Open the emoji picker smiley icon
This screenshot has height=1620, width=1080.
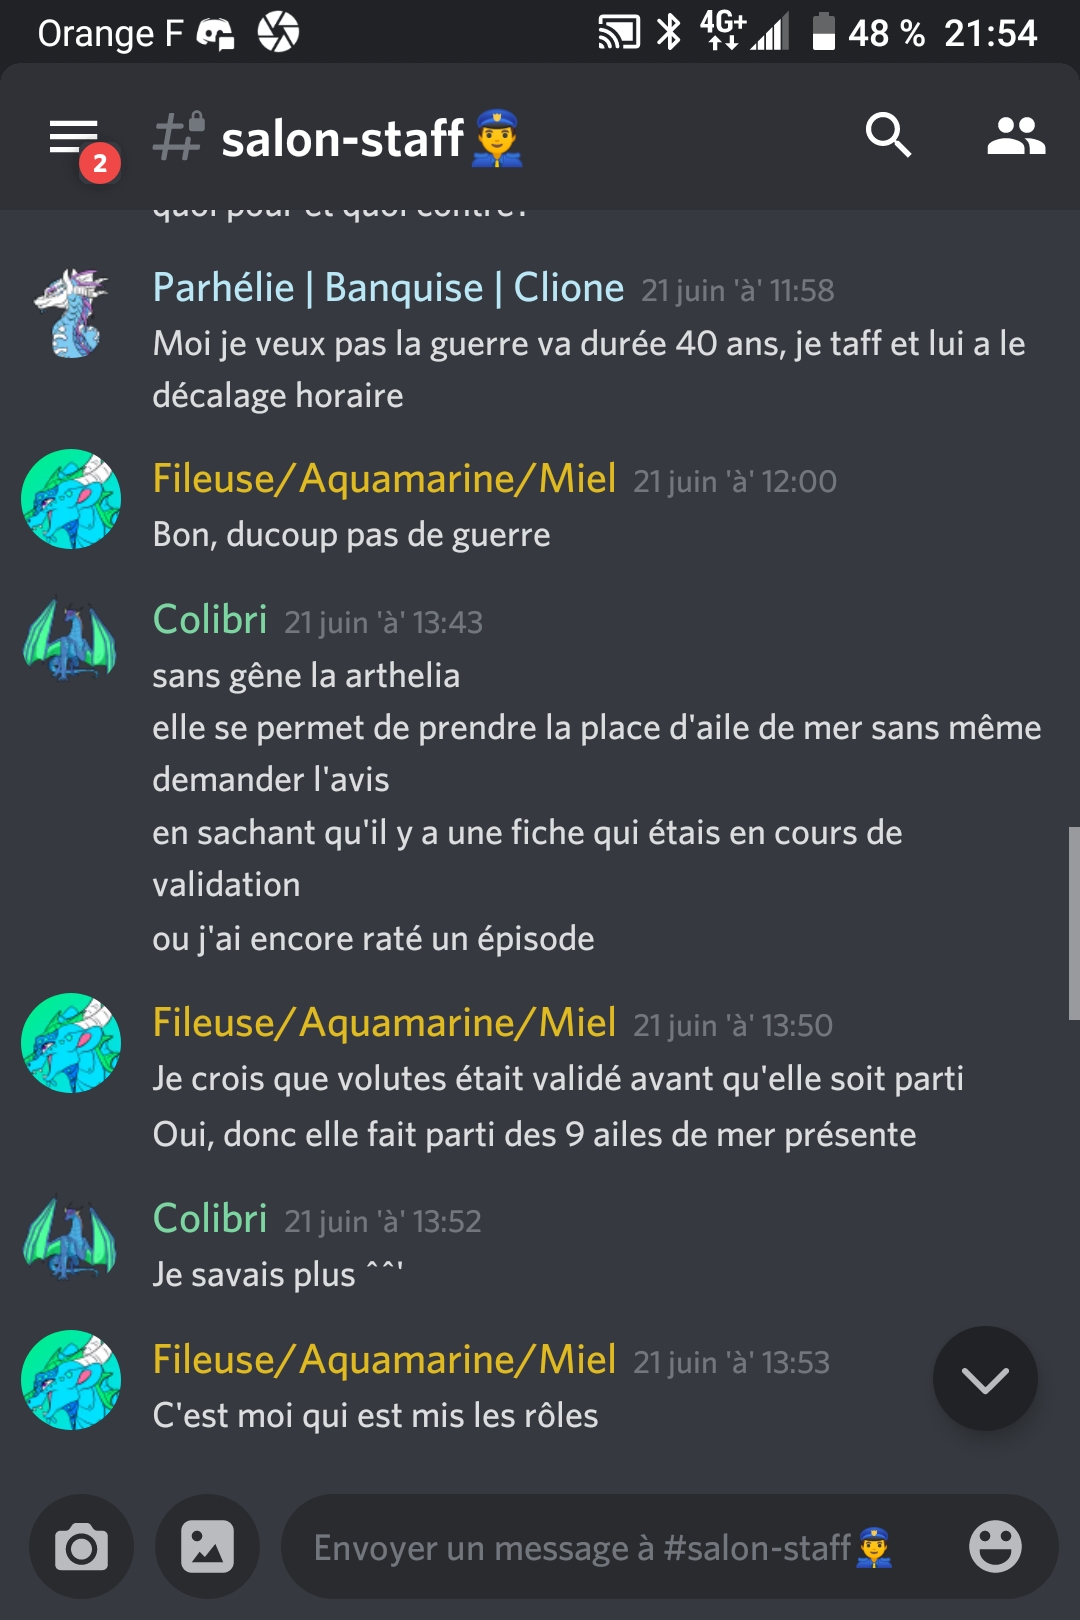click(995, 1547)
